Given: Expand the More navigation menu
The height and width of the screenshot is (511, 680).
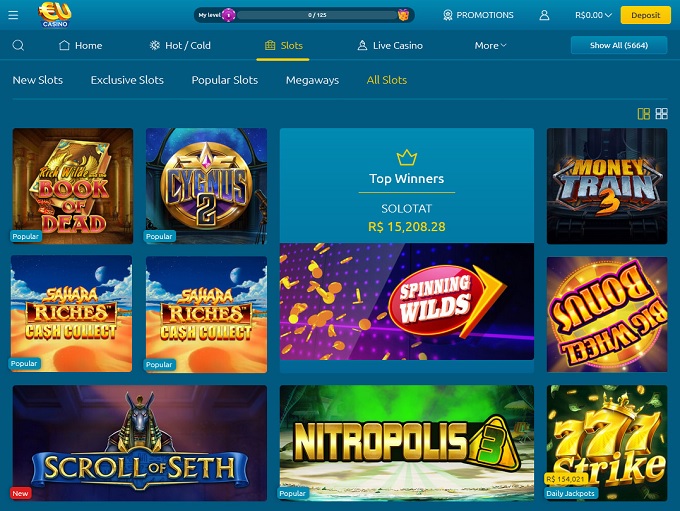Looking at the screenshot, I should point(490,45).
